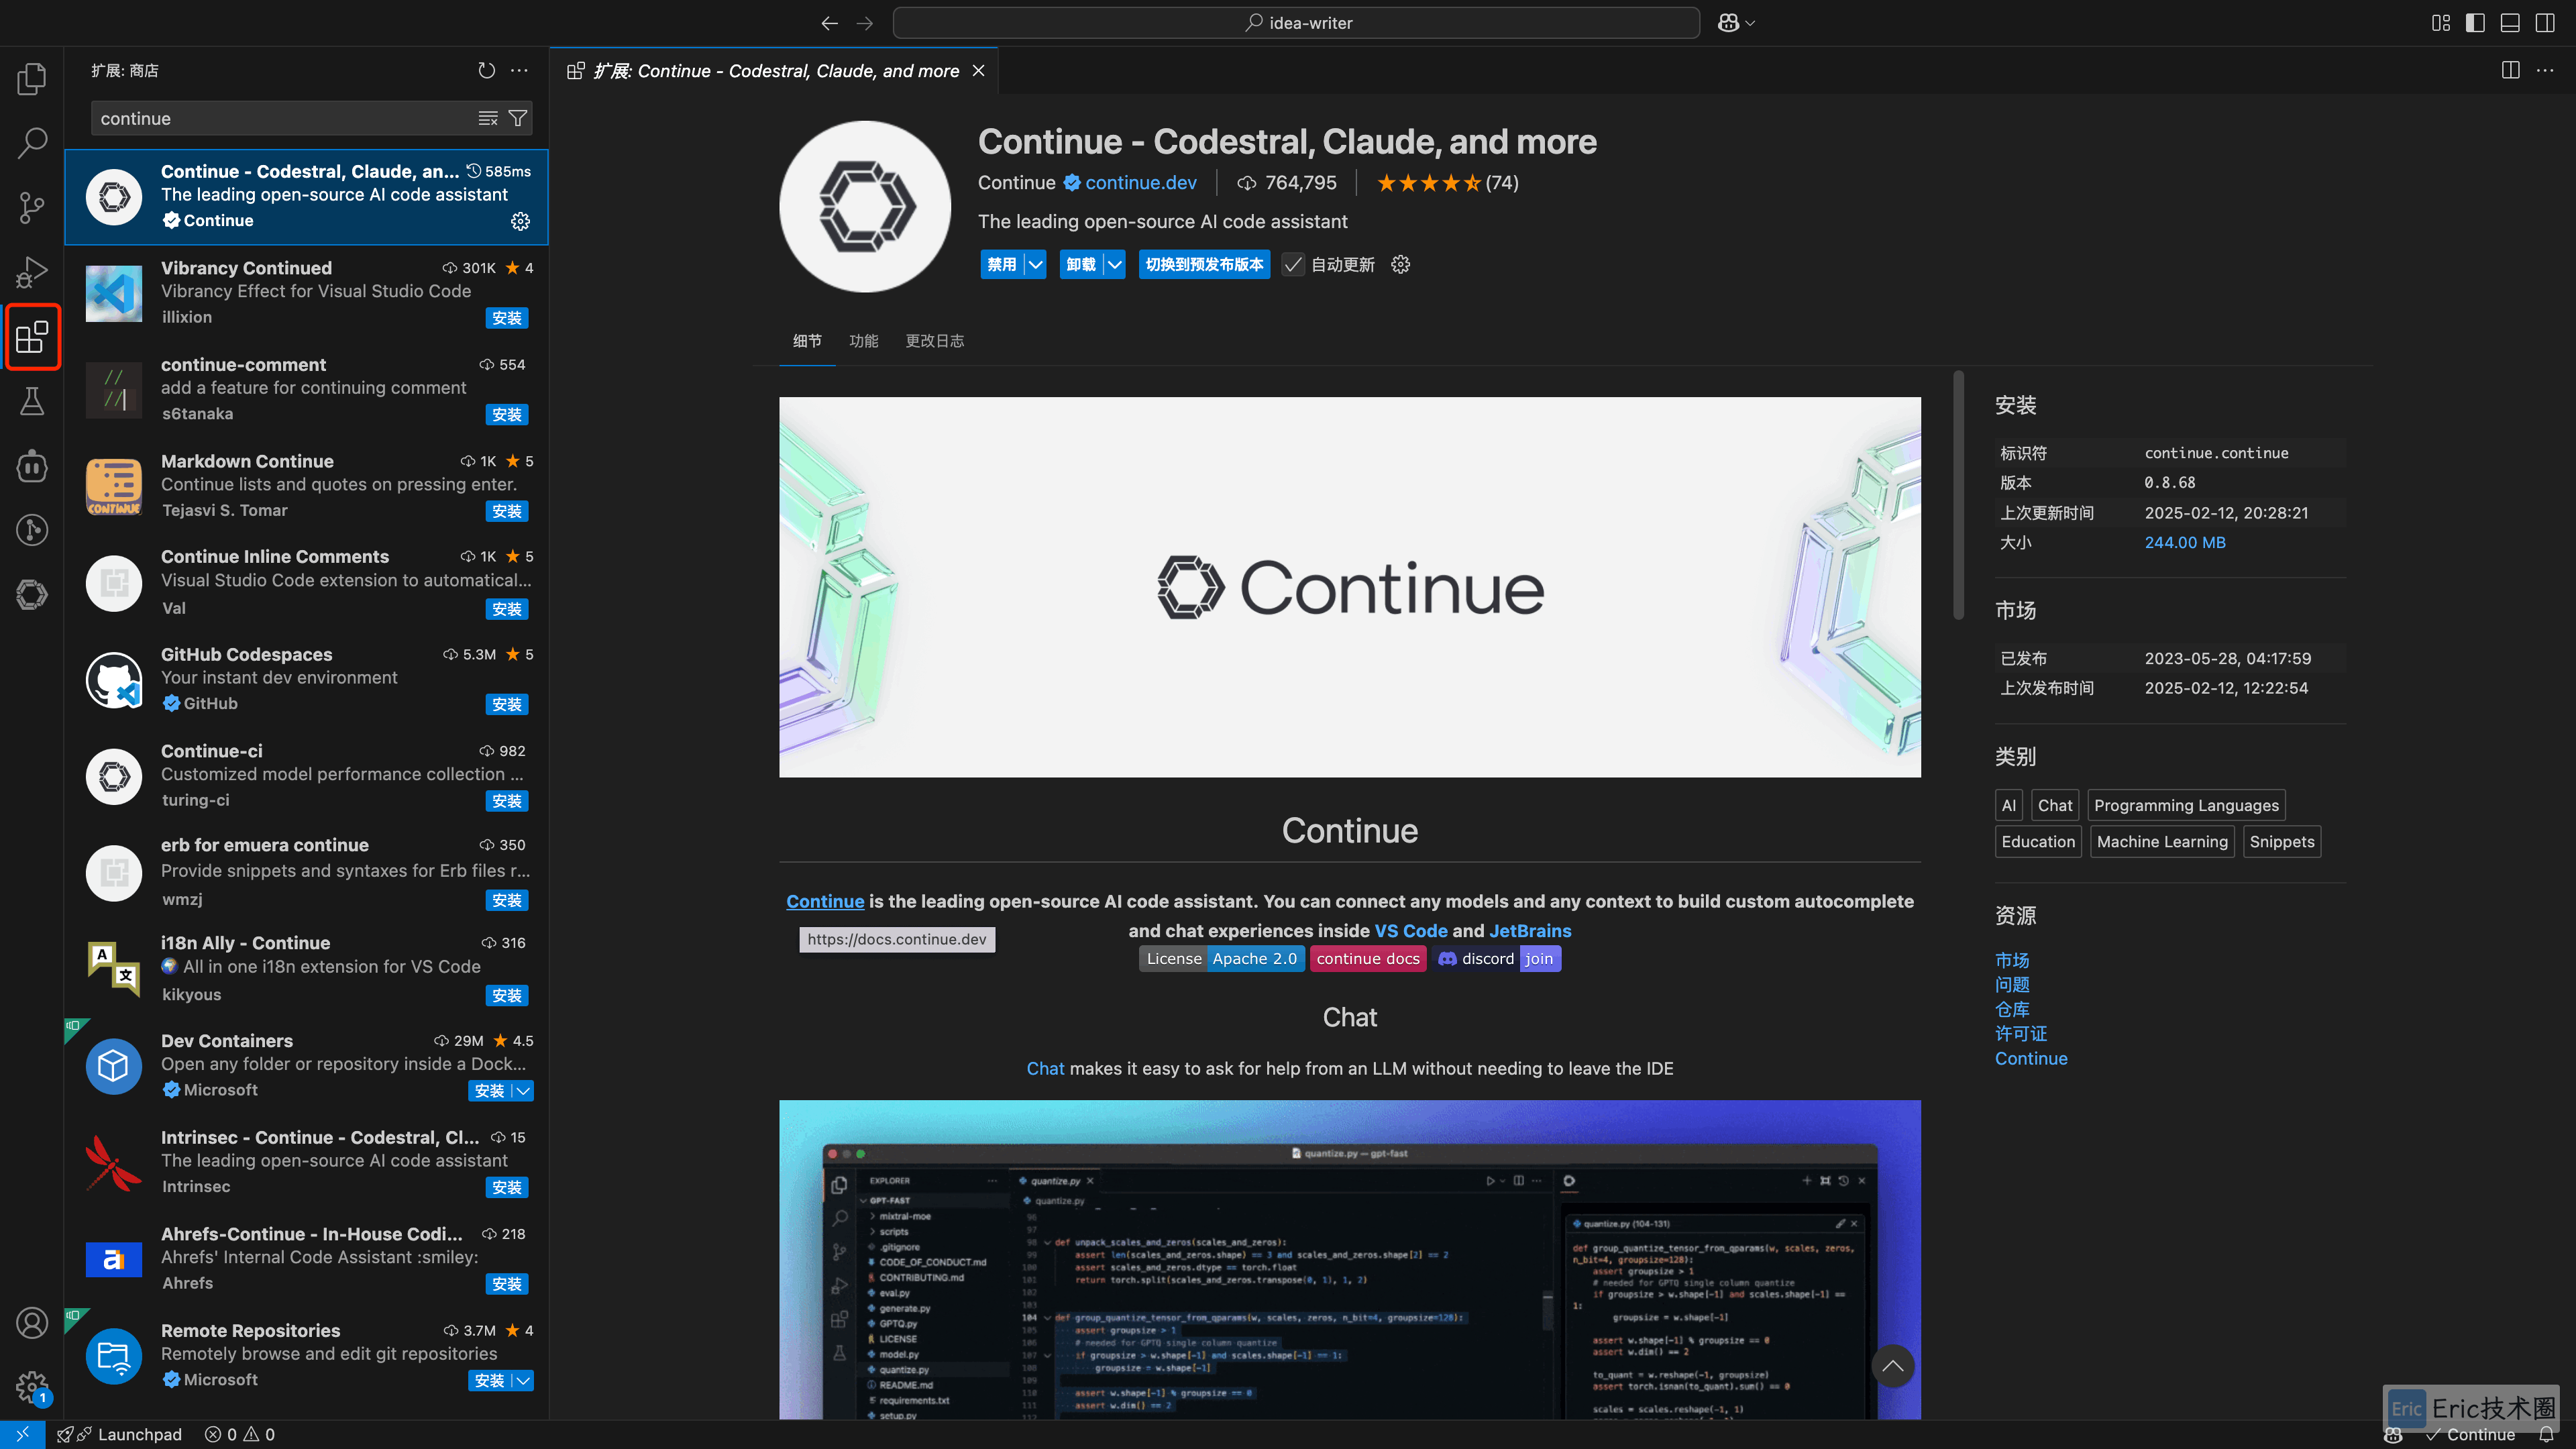Open the Search view in activity bar

pyautogui.click(x=32, y=143)
